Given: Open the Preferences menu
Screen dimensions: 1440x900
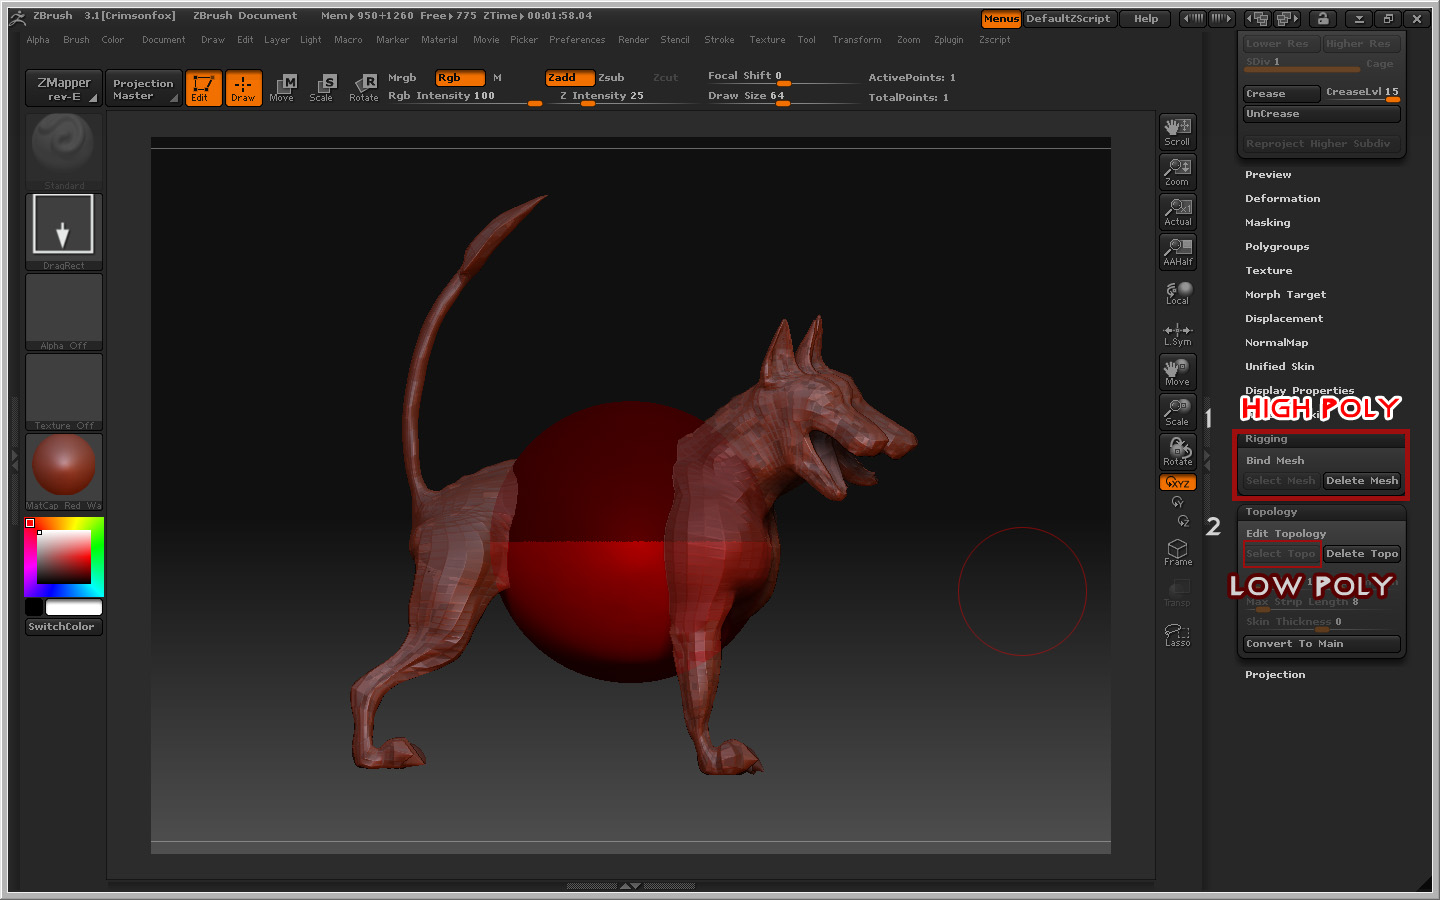Looking at the screenshot, I should coord(576,40).
